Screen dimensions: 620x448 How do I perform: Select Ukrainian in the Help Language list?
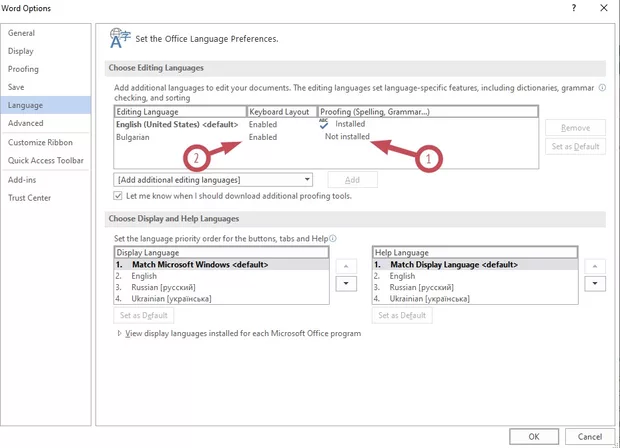475,299
